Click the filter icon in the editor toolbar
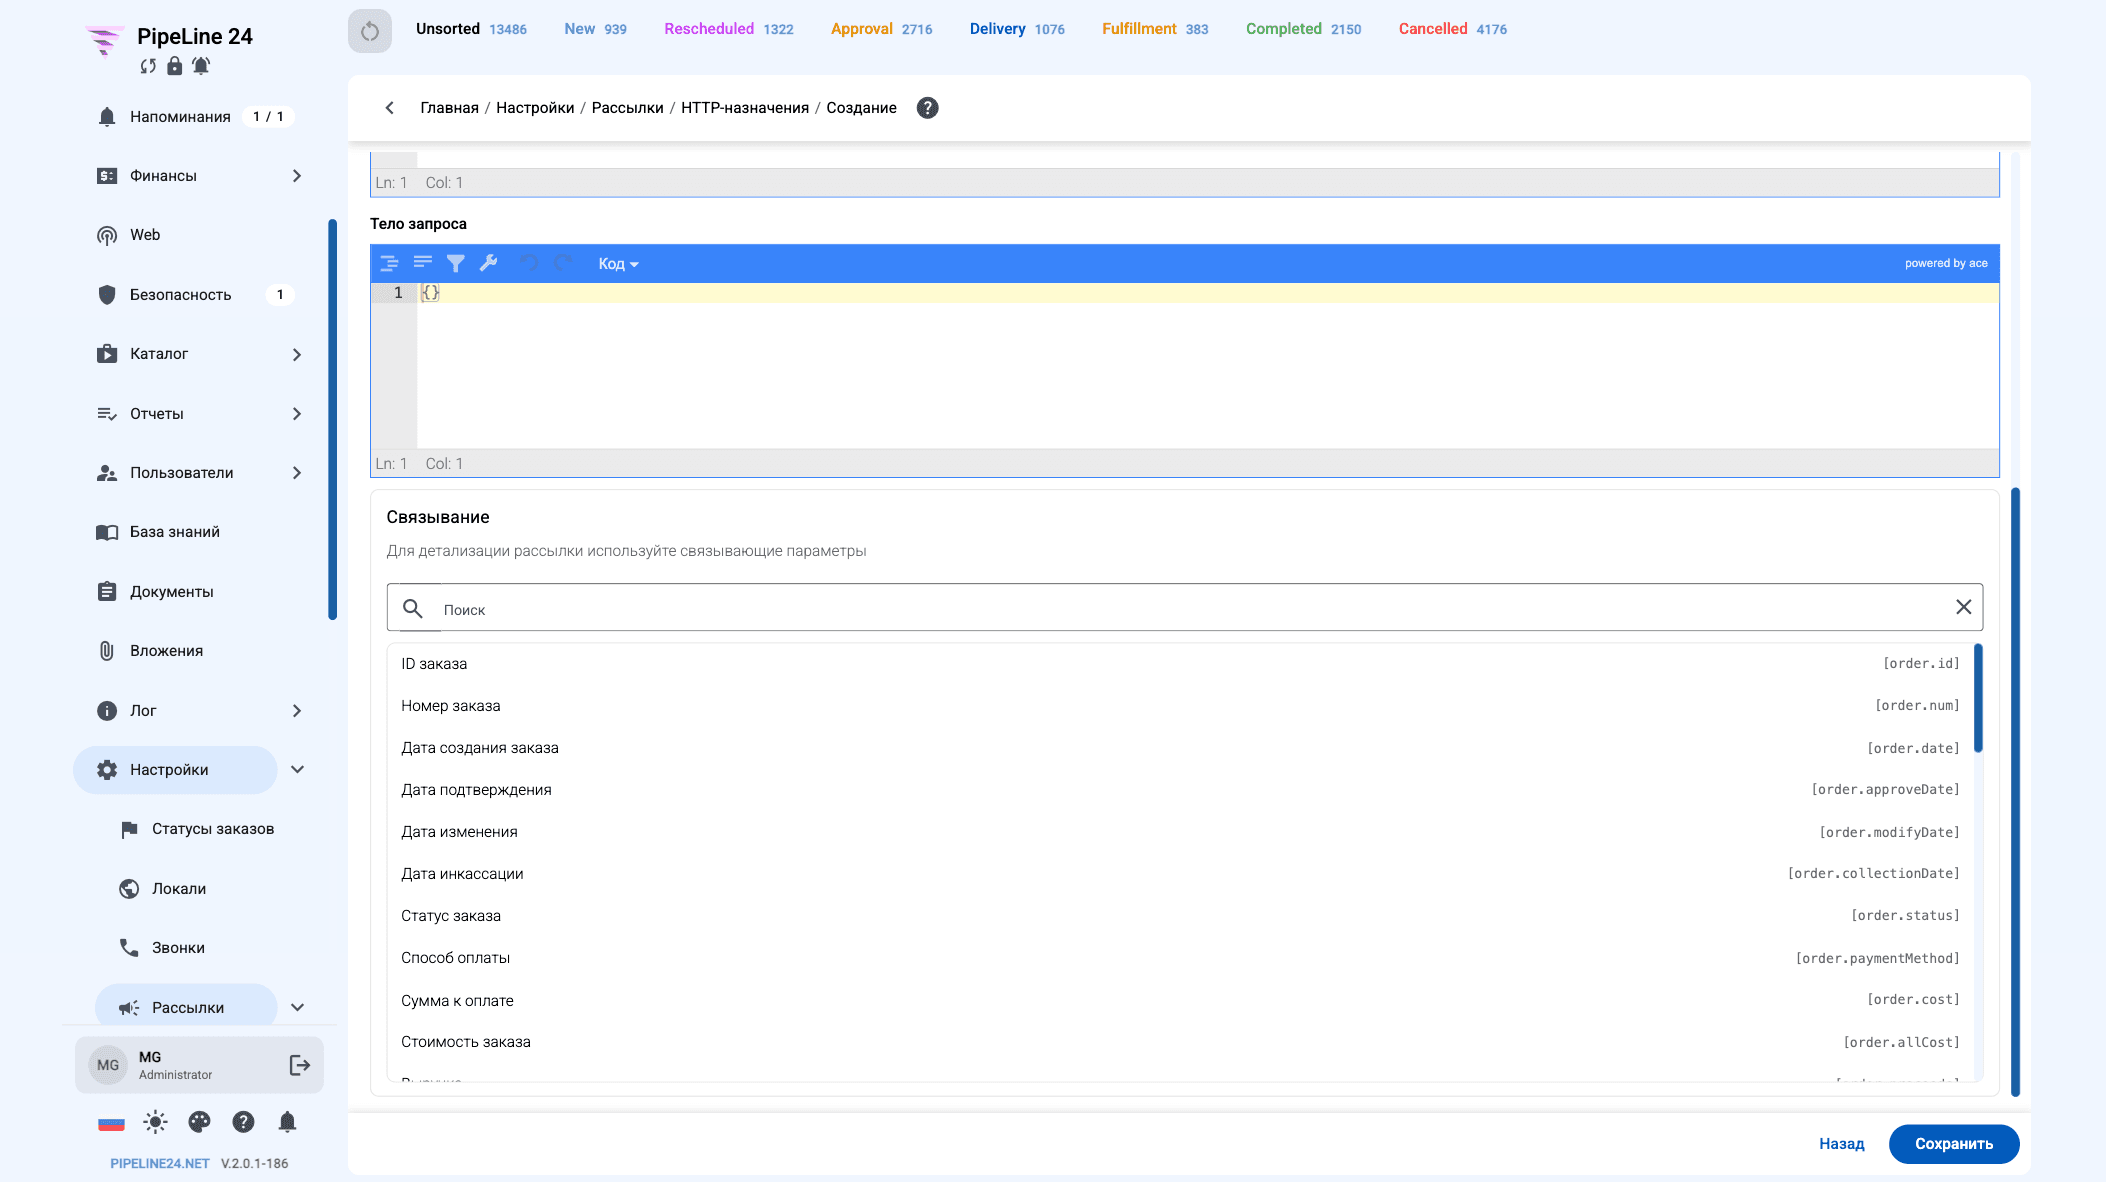 pos(456,263)
